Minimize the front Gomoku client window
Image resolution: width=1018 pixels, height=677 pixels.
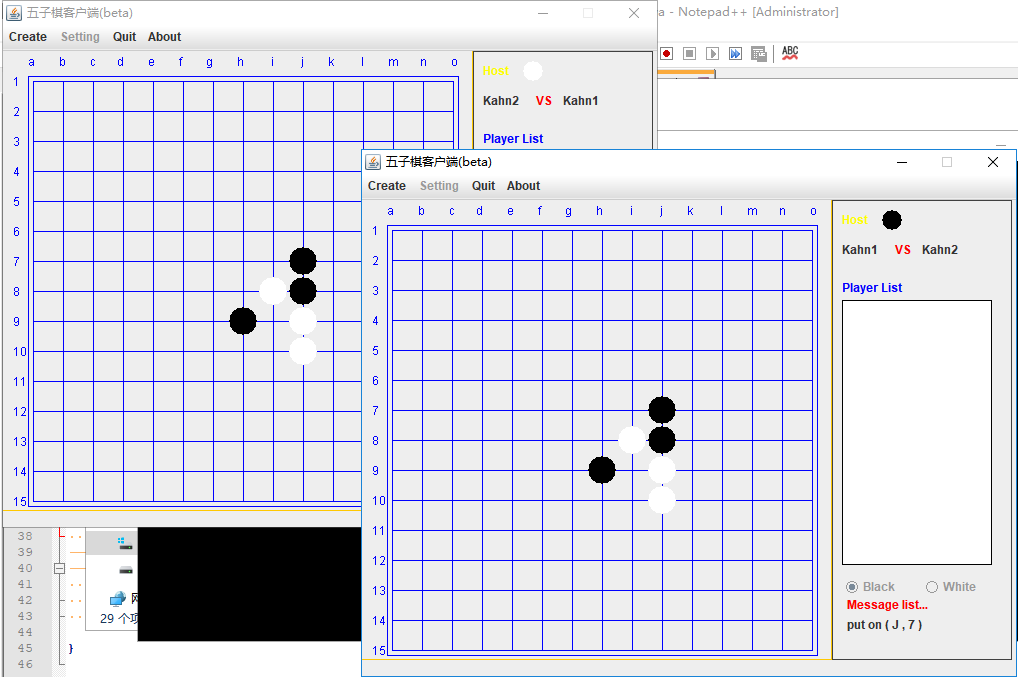point(902,162)
